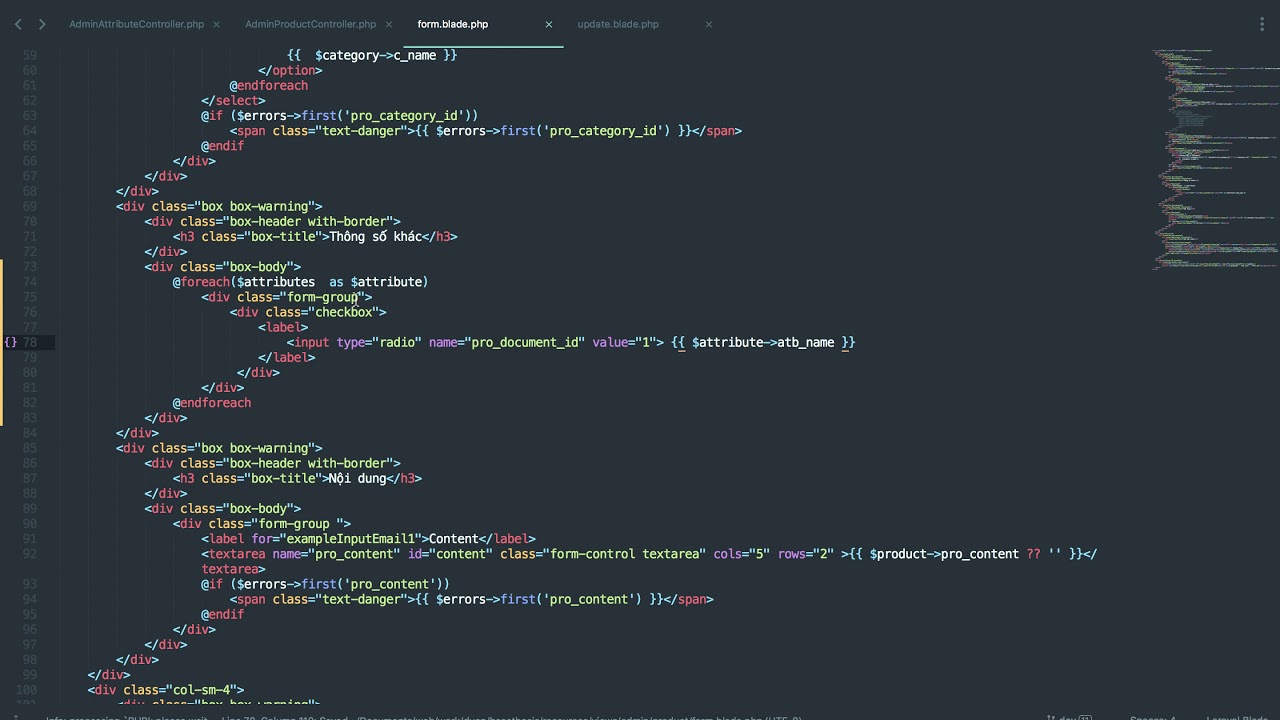Click the braces marker beside line 78
This screenshot has height=720, width=1280.
[x=10, y=342]
